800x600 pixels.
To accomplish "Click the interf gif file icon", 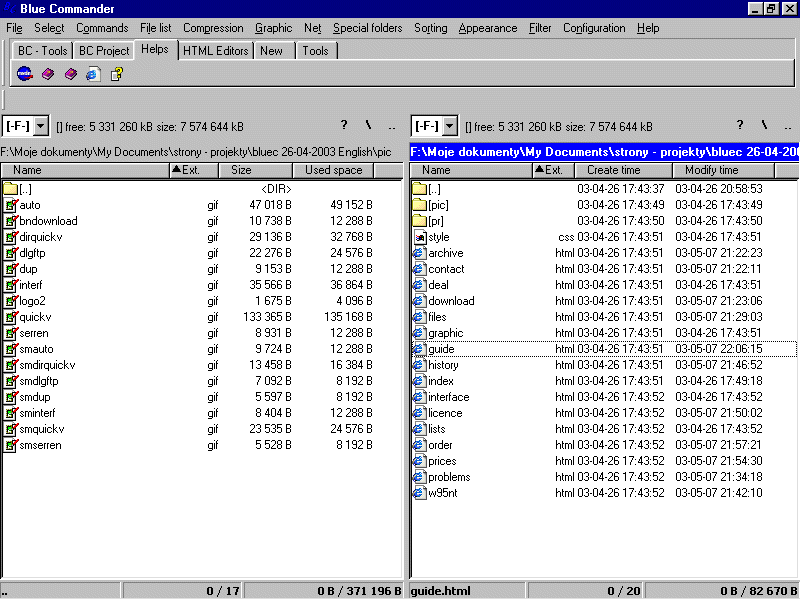I will click(11, 285).
